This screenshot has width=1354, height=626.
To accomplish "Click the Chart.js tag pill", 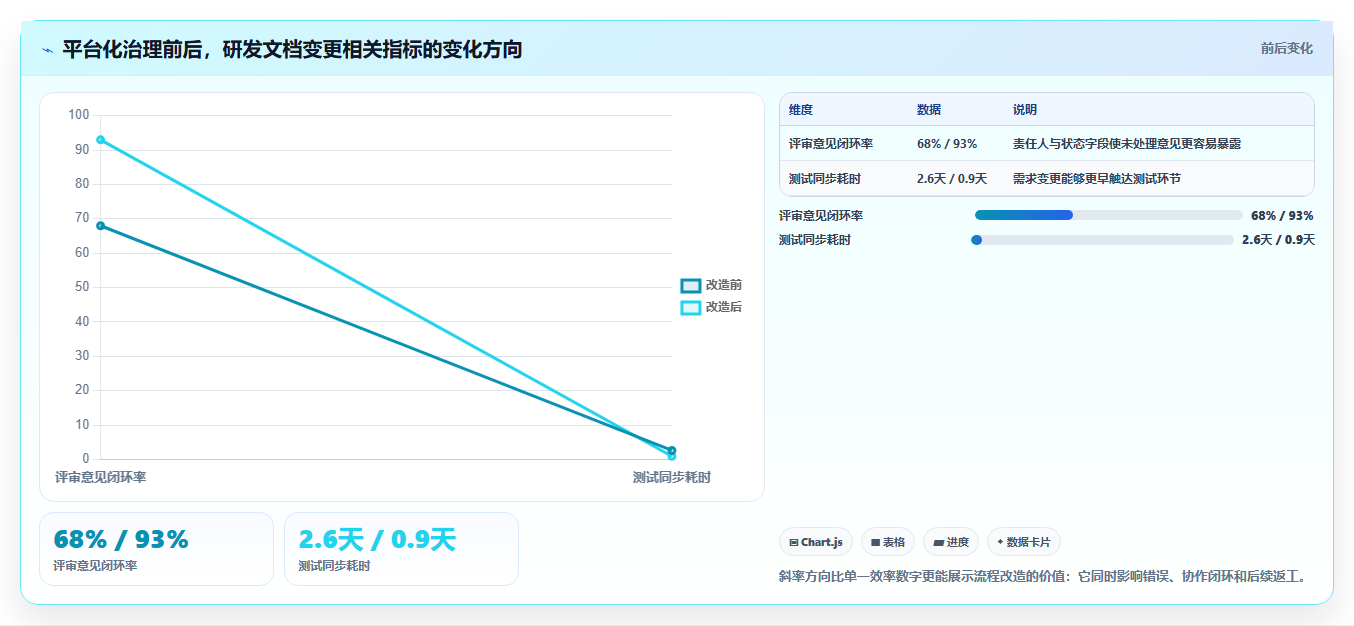I will tap(816, 542).
